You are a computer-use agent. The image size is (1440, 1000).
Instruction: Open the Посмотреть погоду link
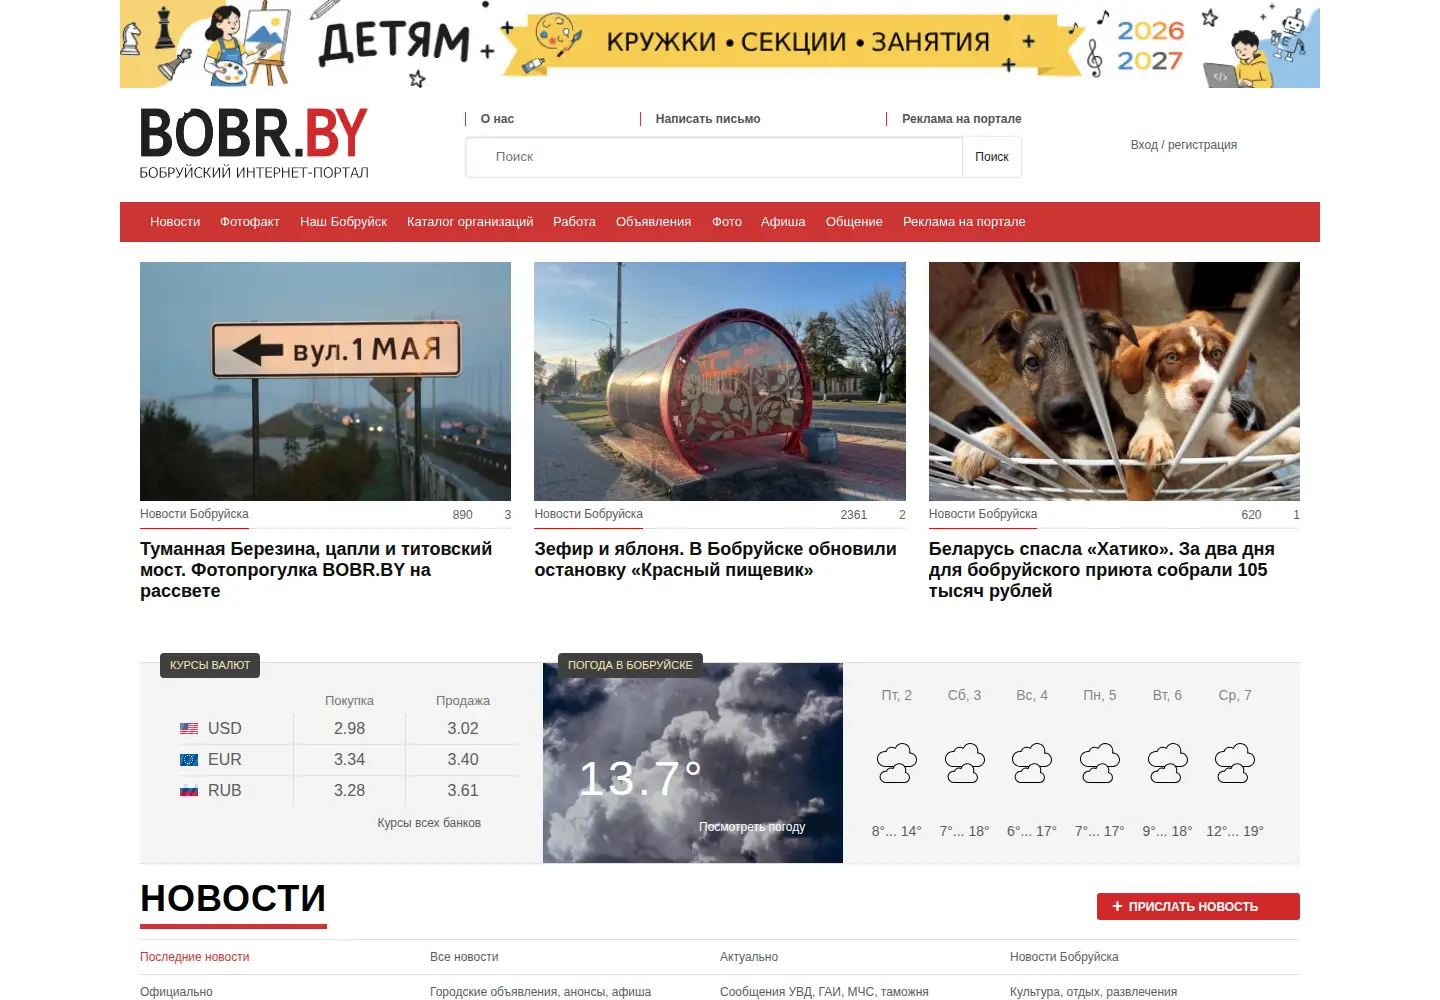[752, 827]
